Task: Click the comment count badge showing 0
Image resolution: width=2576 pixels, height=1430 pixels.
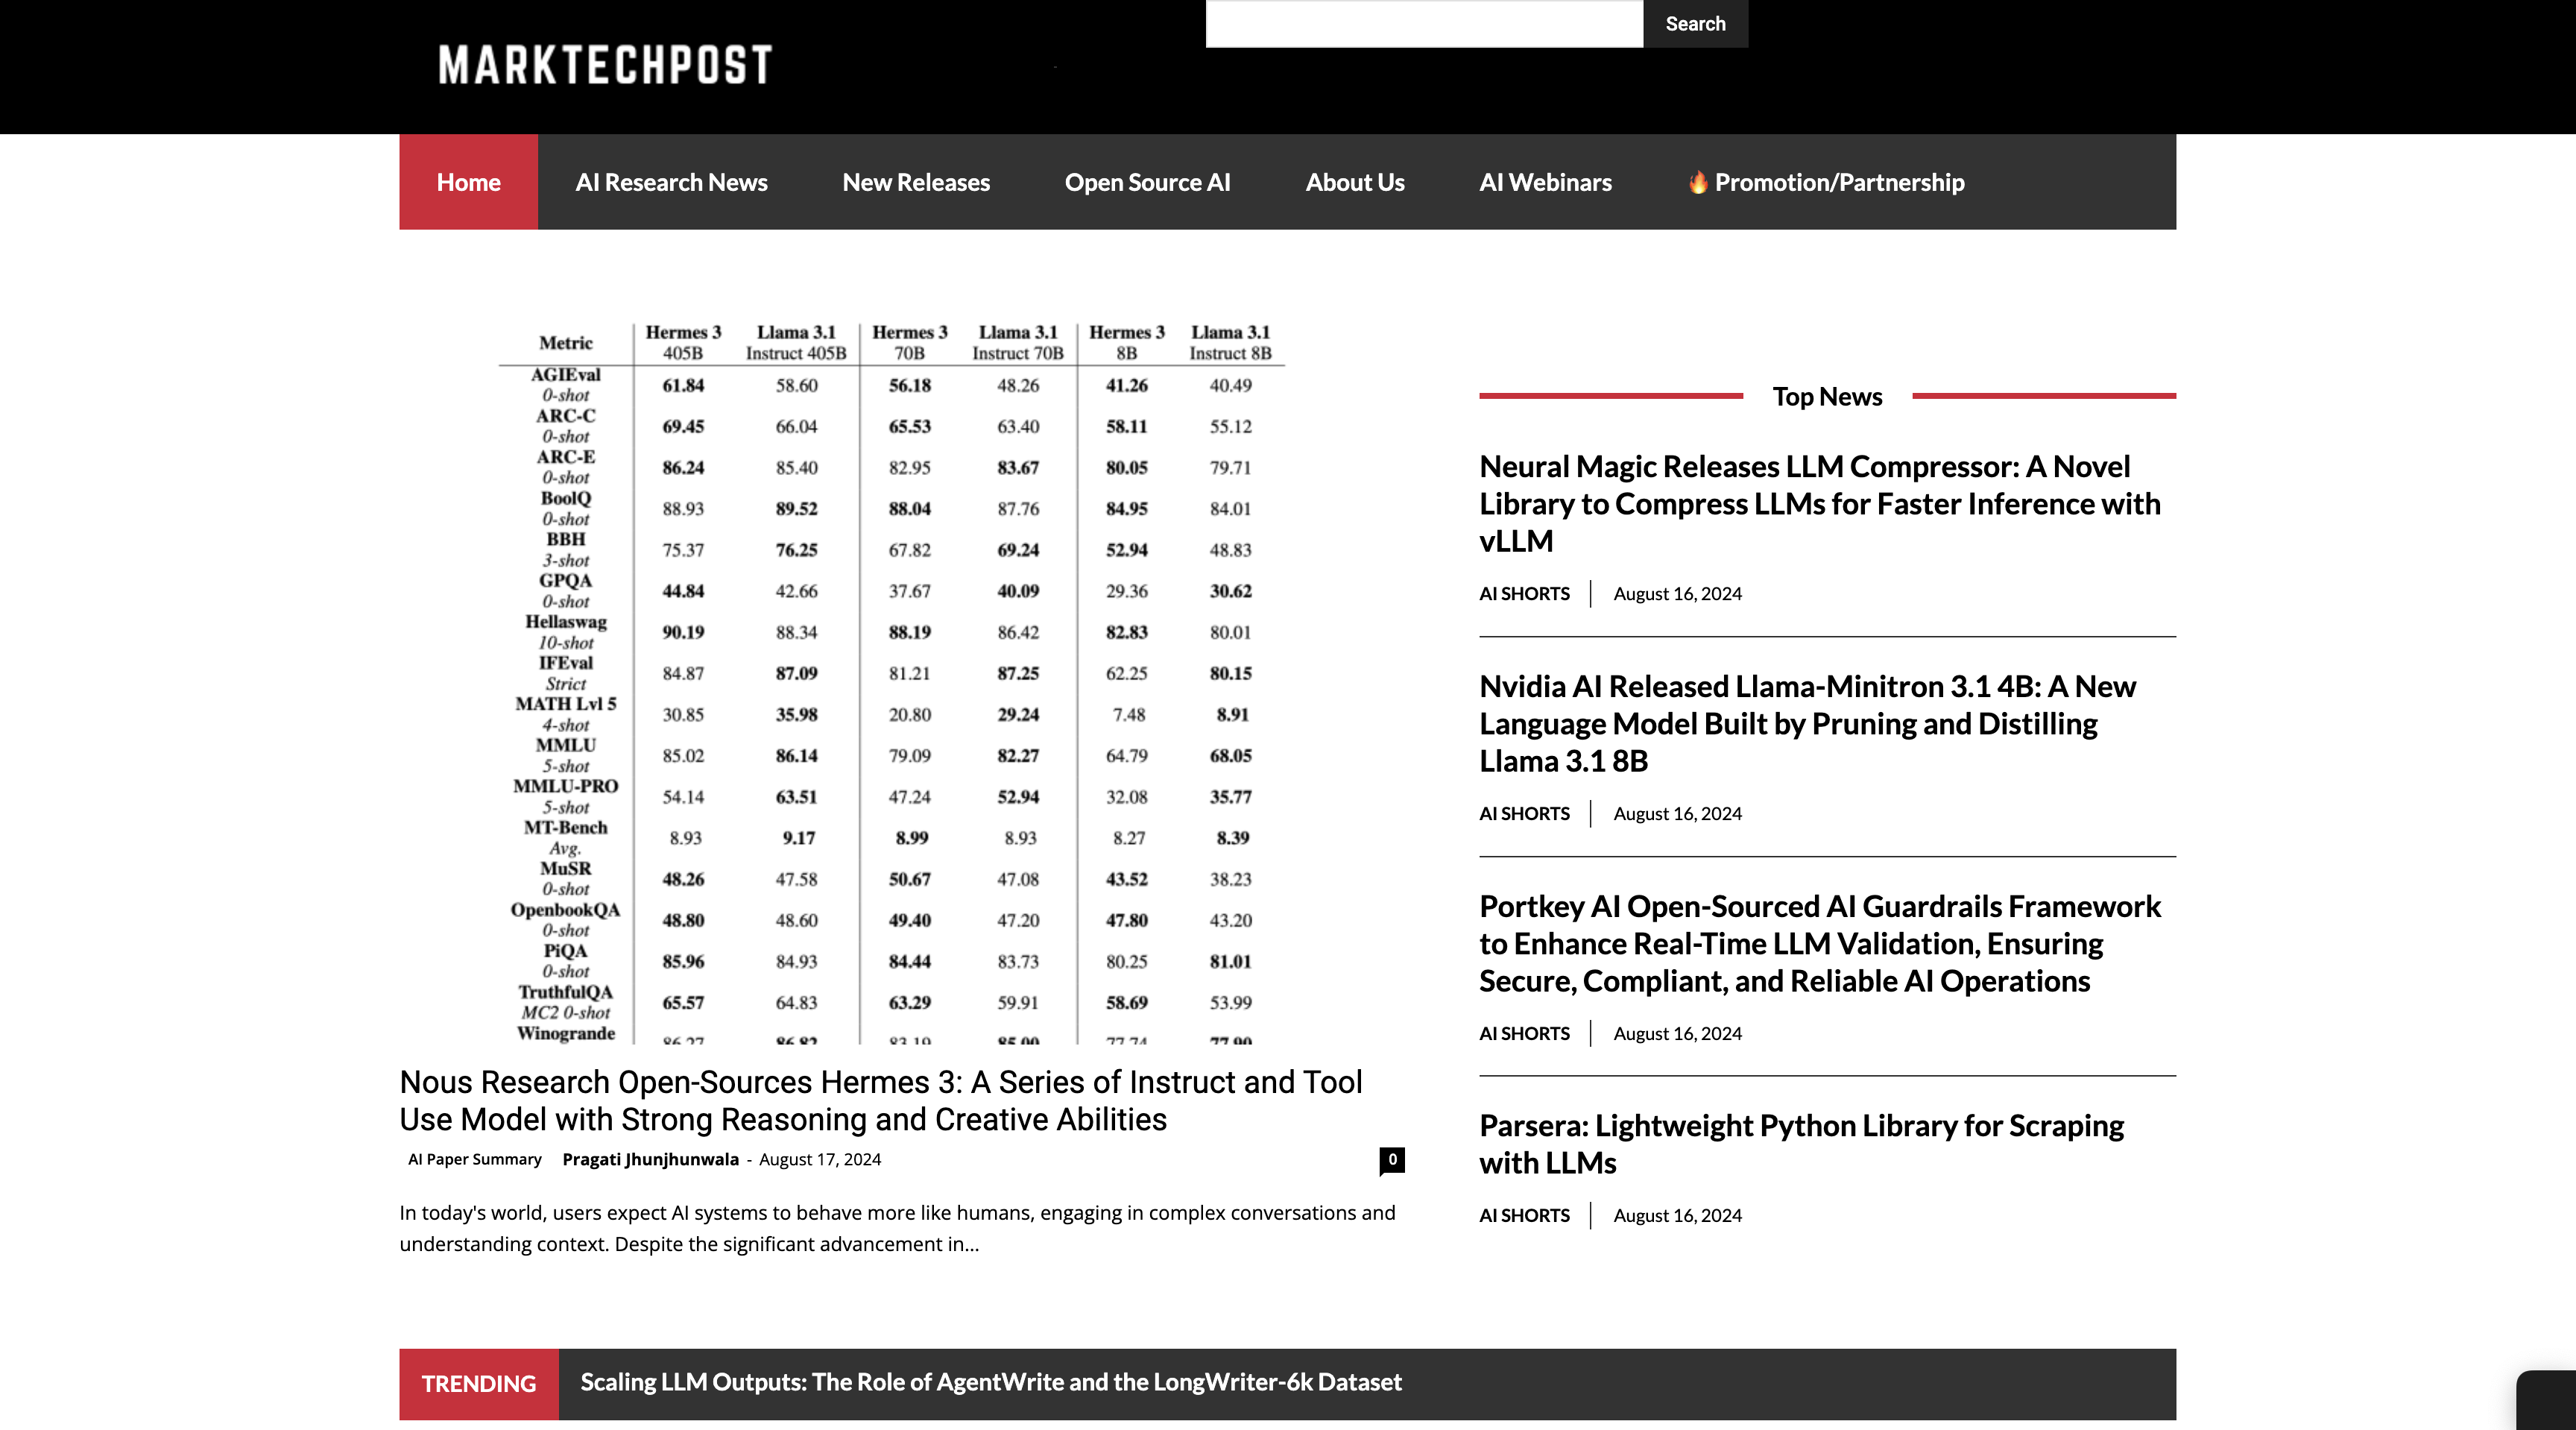Action: coord(1391,1160)
